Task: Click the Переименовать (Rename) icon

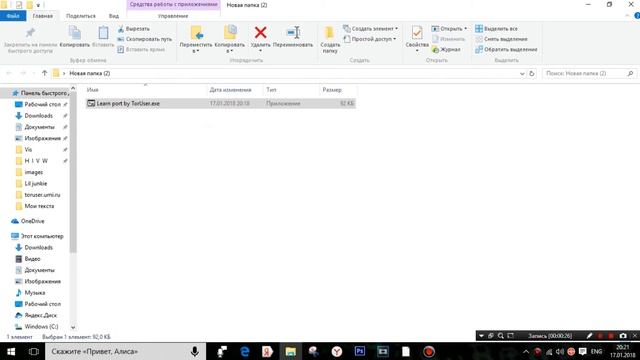Action: click(x=293, y=32)
